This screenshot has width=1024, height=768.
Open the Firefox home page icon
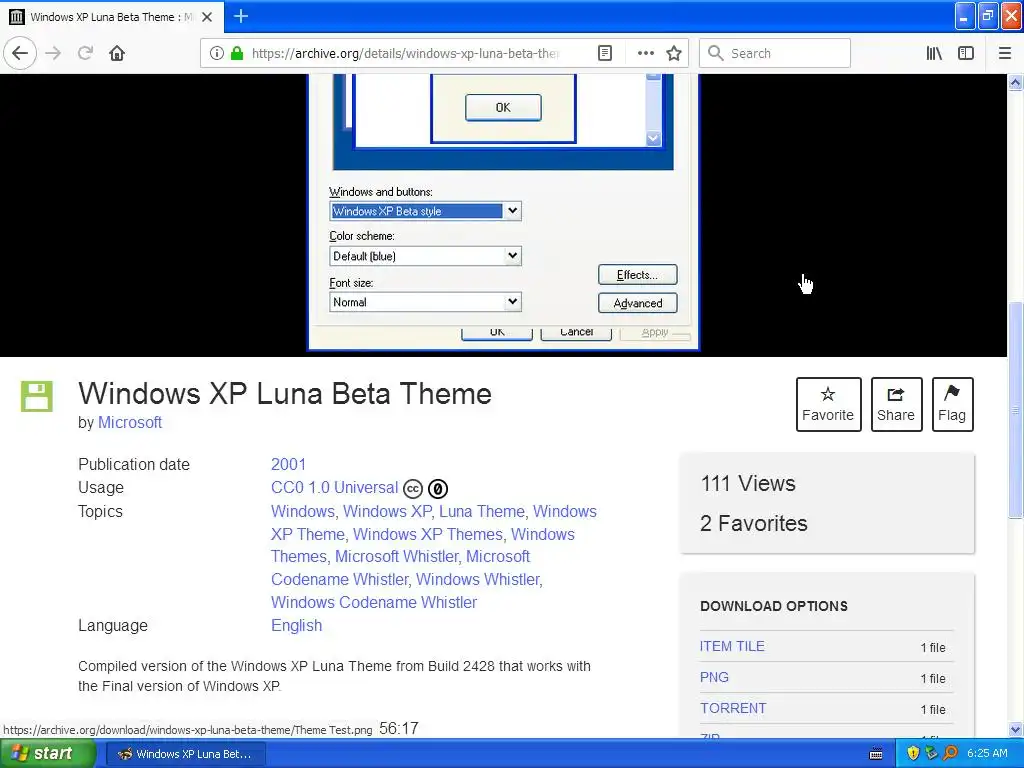click(x=117, y=53)
